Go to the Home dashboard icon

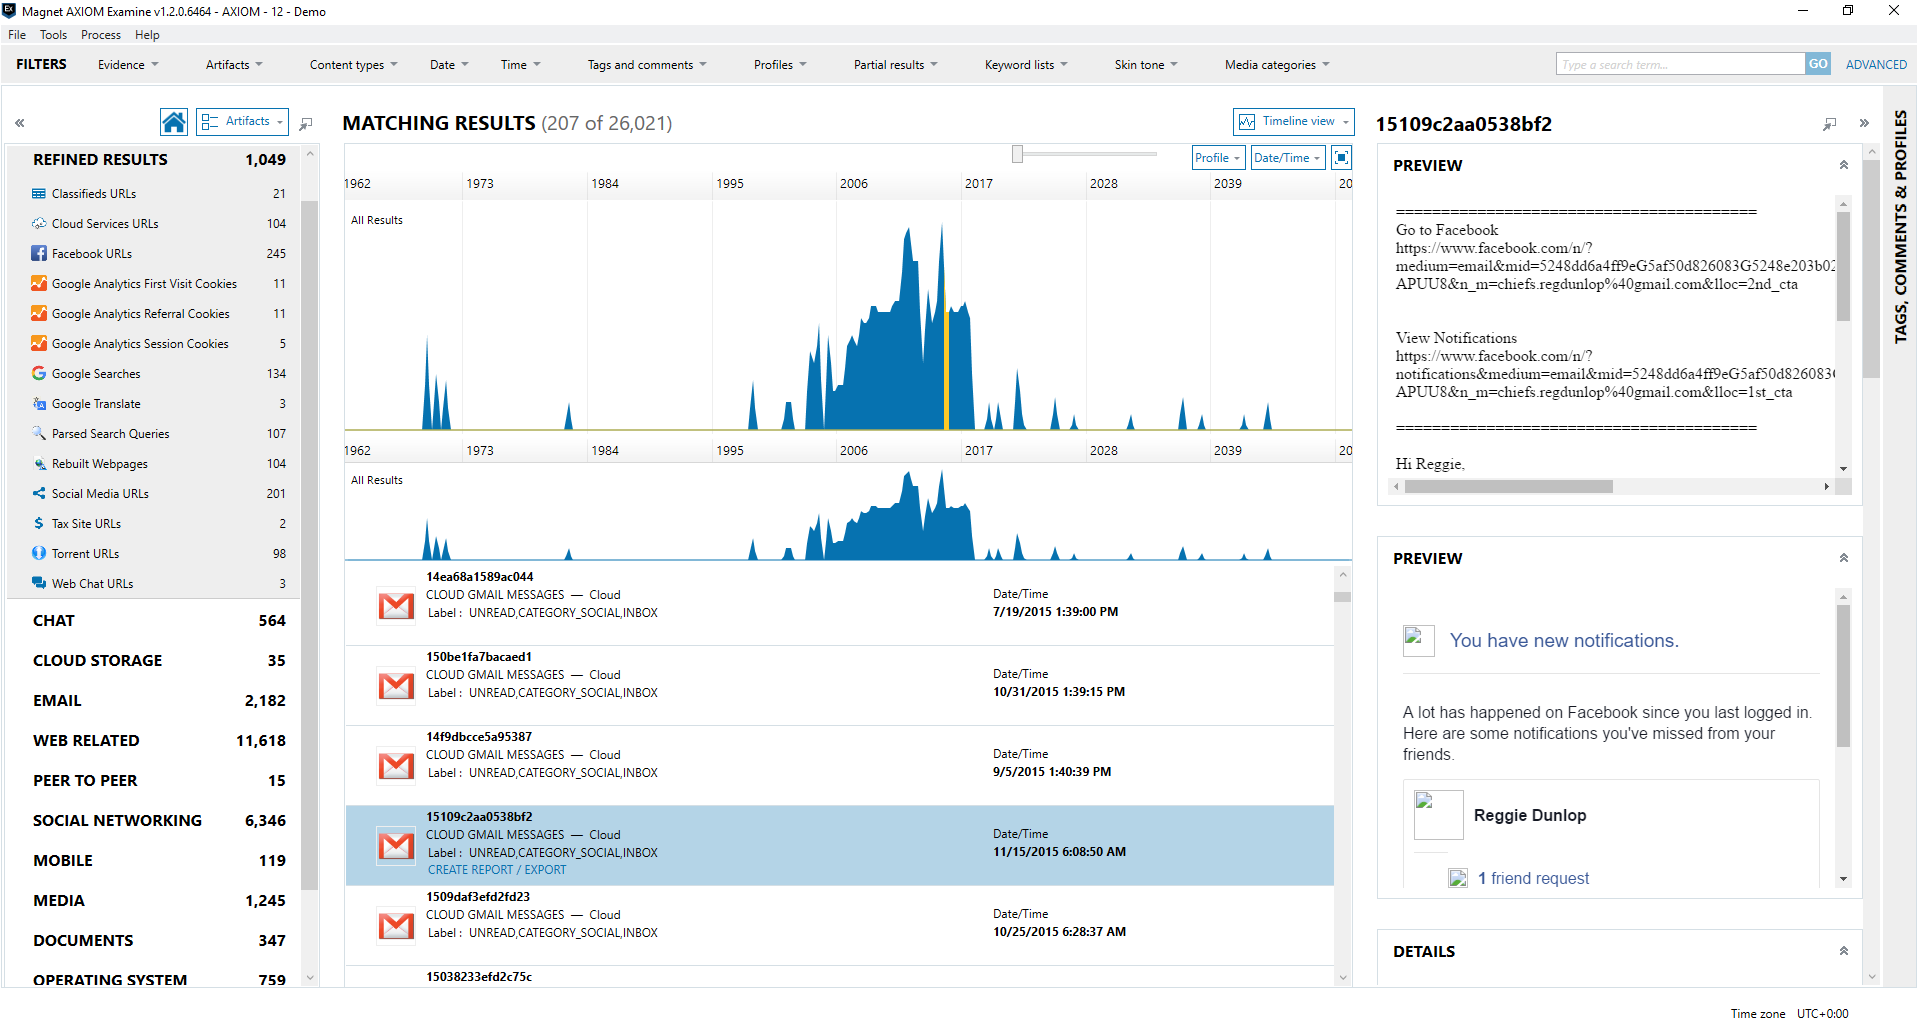(174, 122)
